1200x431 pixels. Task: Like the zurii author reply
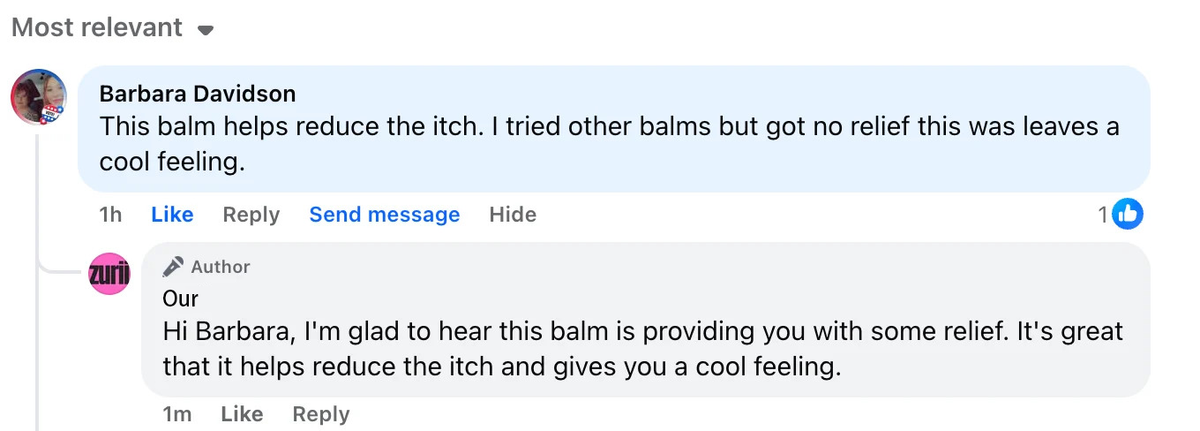(x=242, y=414)
